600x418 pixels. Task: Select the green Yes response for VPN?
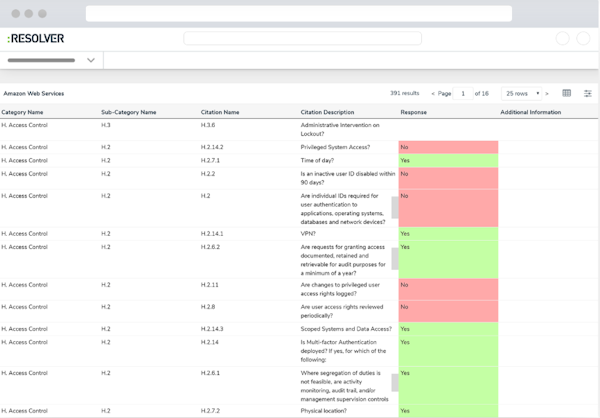click(x=448, y=233)
